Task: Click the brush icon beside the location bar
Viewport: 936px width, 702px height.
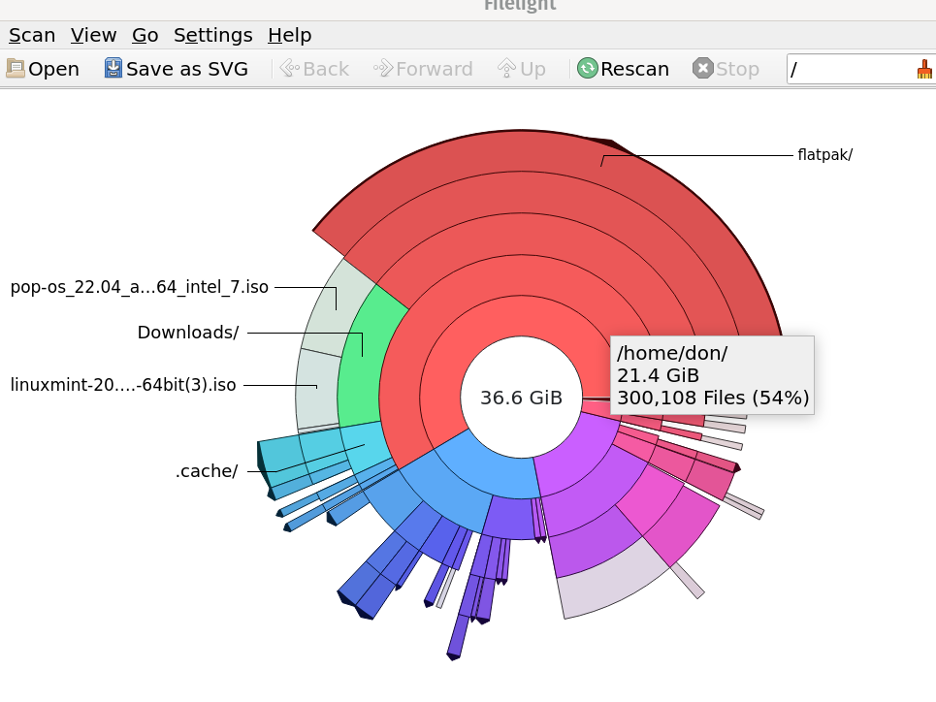Action: point(923,68)
